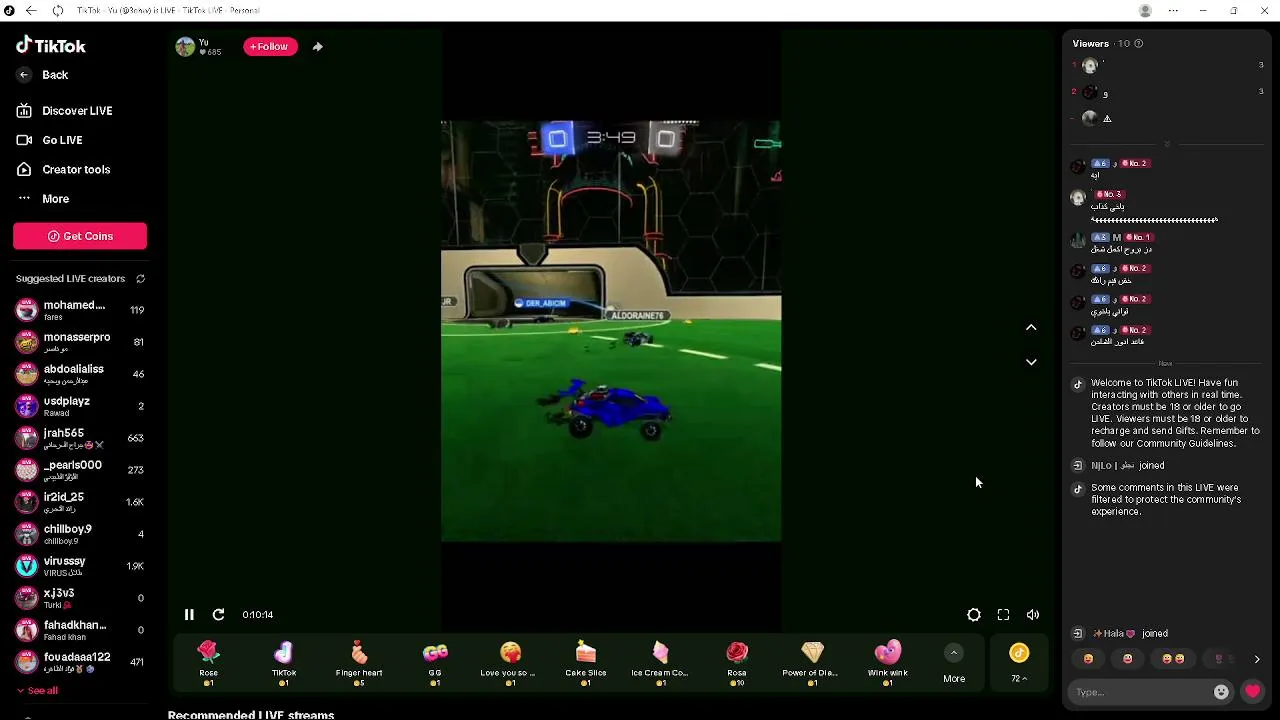Send the Wink wink gift
The height and width of the screenshot is (720, 1280).
[x=888, y=663]
